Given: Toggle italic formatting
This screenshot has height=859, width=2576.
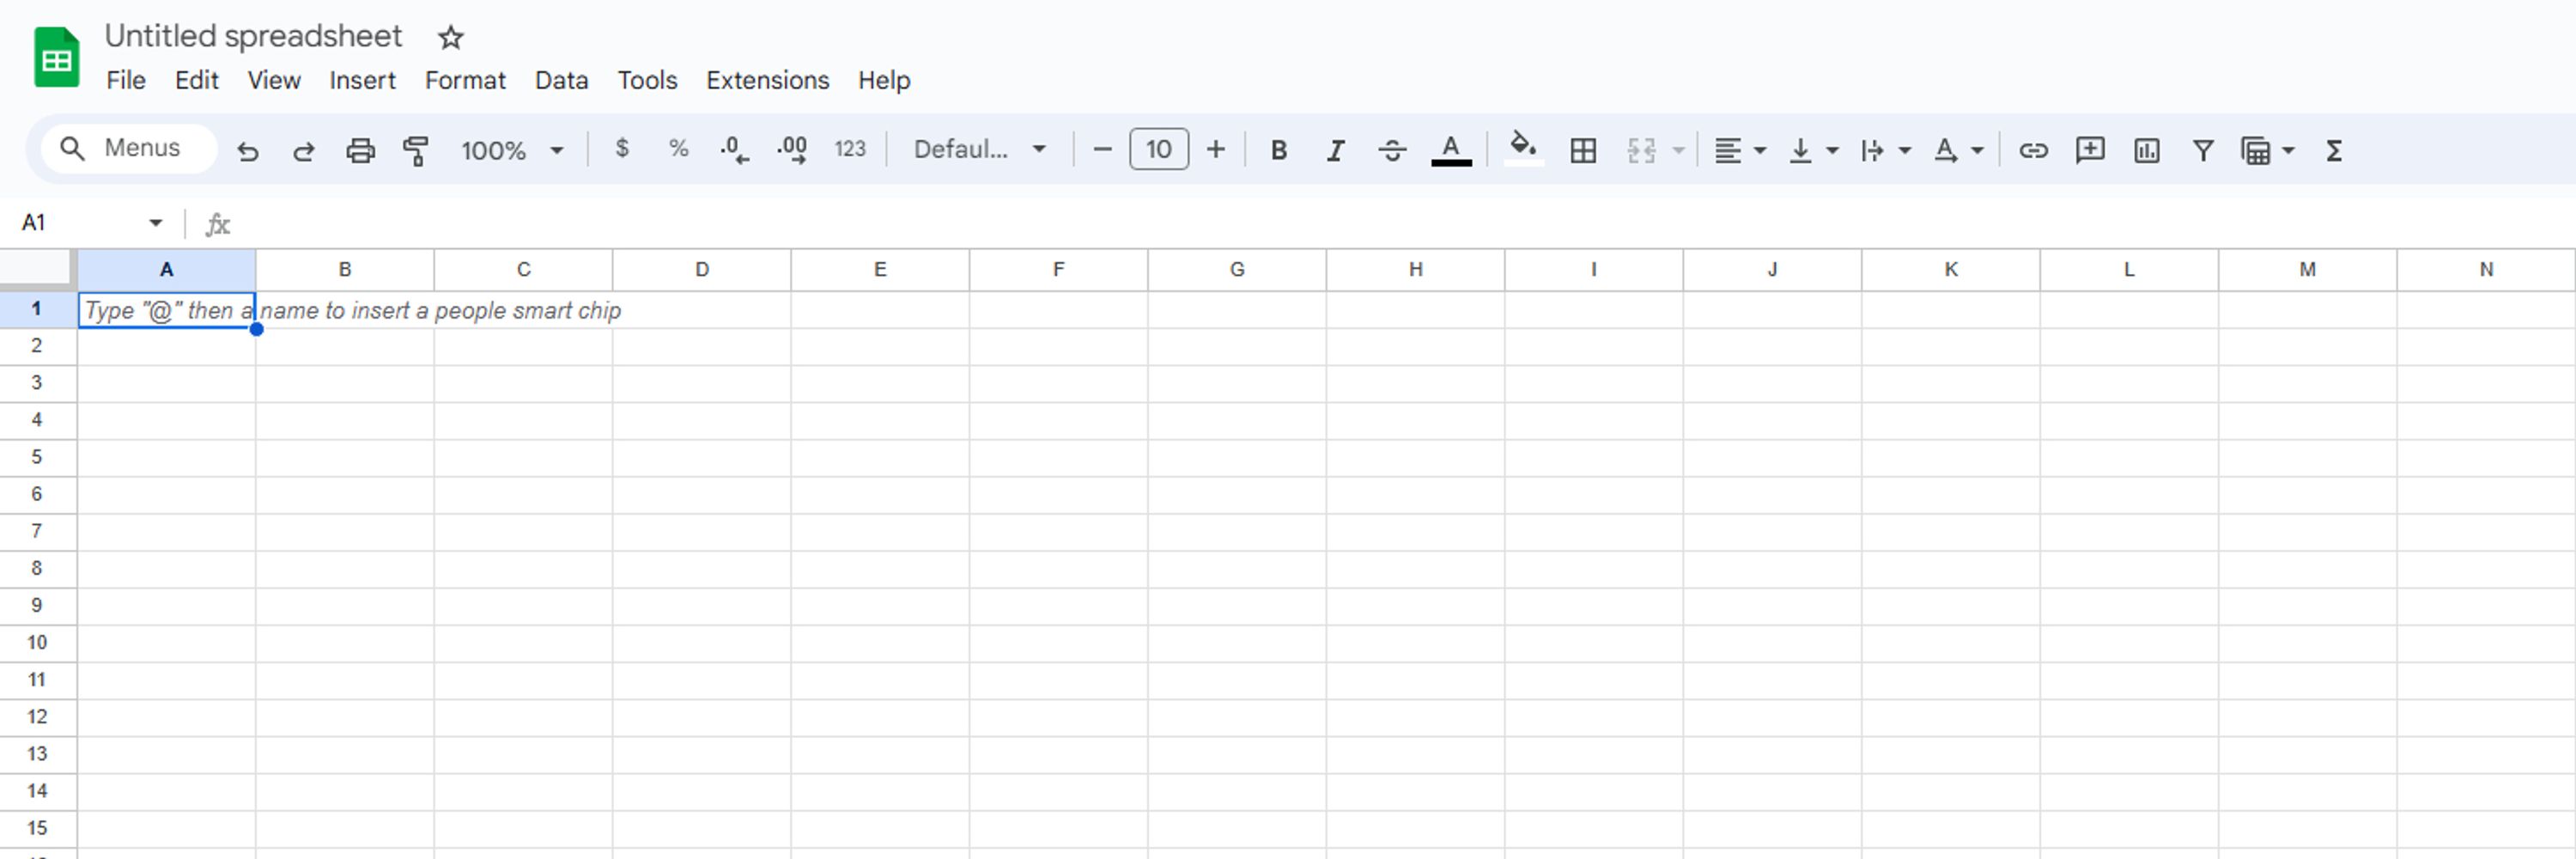Looking at the screenshot, I should pyautogui.click(x=1335, y=150).
